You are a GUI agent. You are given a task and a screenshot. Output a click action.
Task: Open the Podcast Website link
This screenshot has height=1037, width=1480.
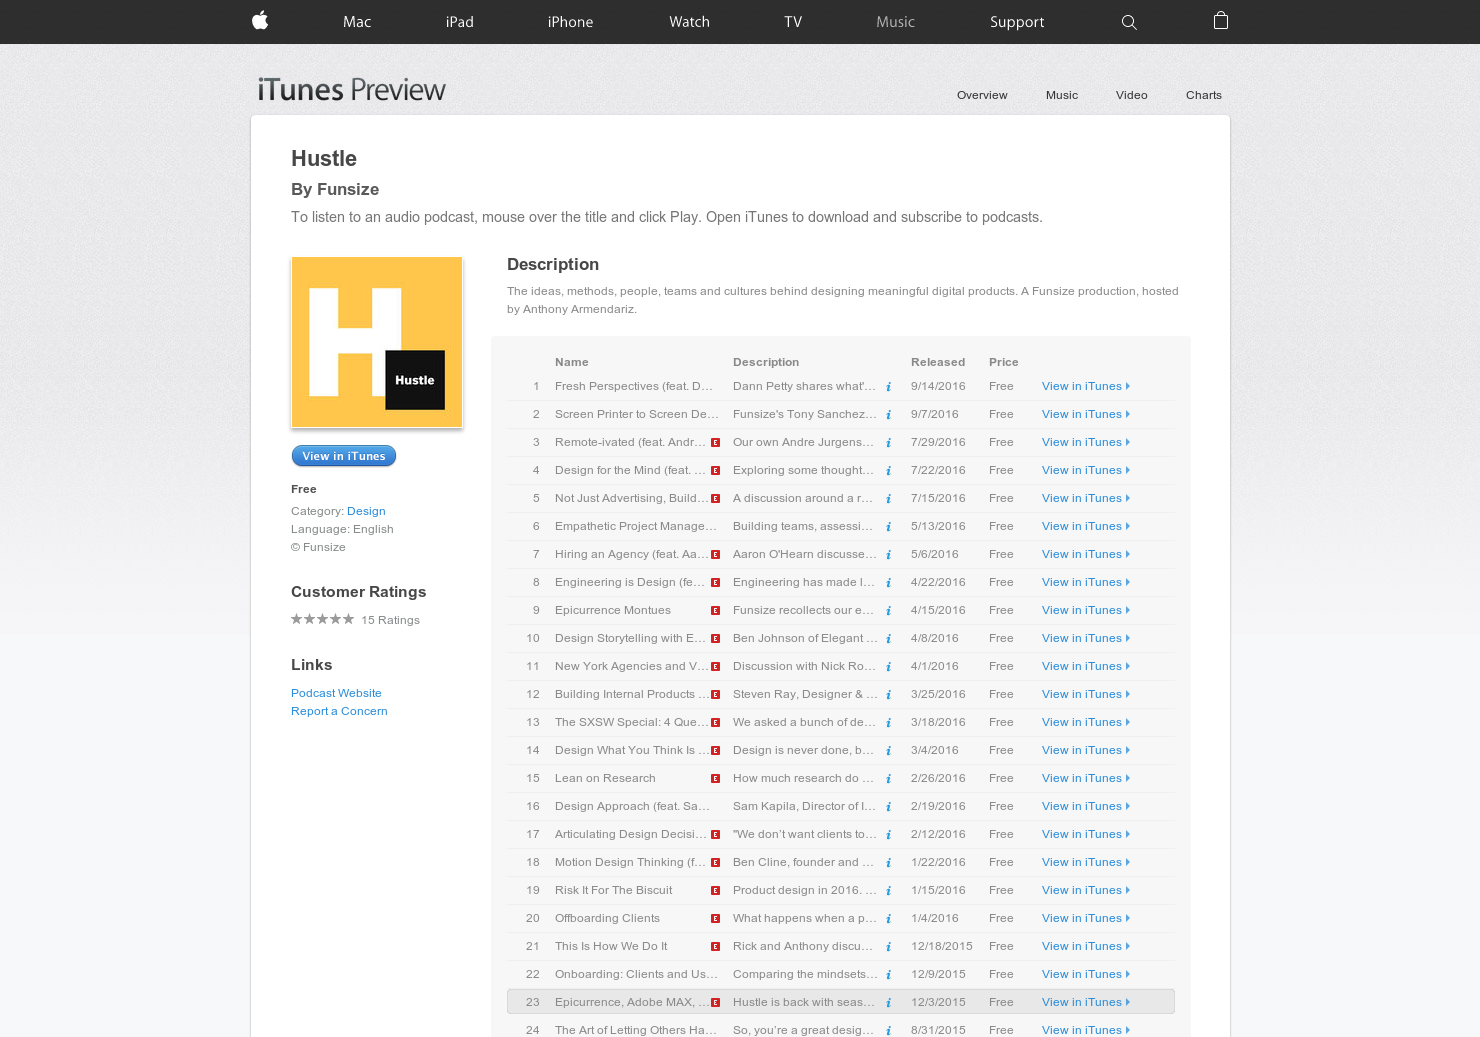[336, 693]
